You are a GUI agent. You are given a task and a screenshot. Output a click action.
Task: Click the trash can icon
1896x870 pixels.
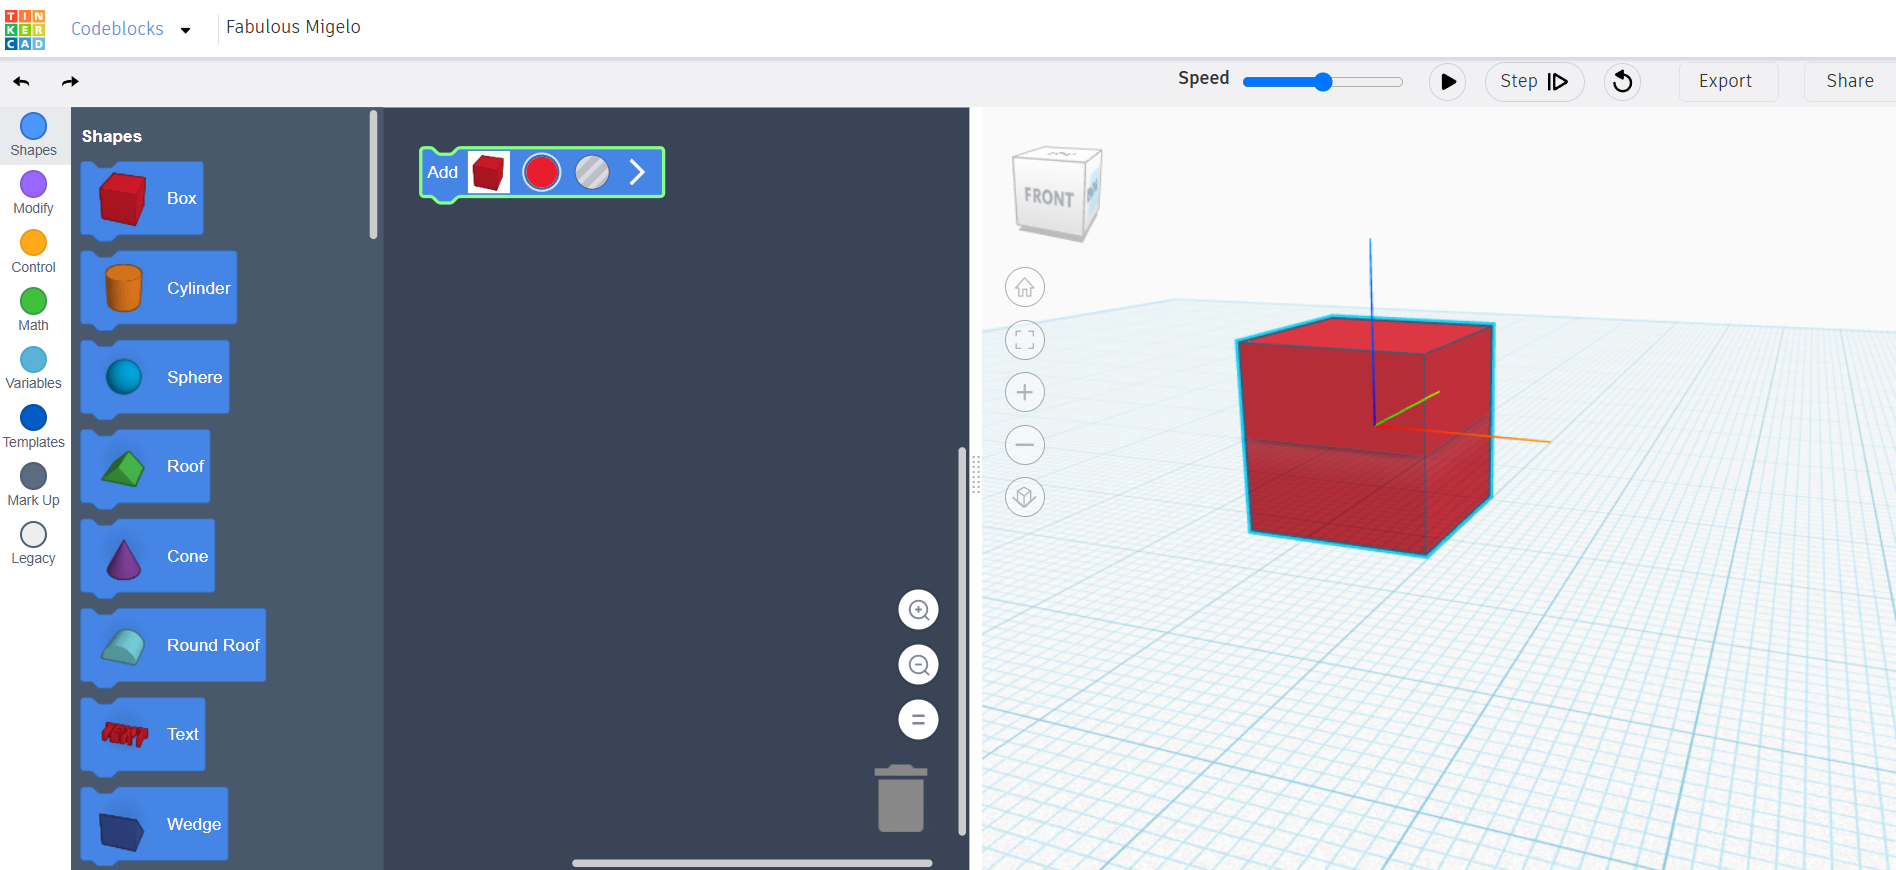coord(901,798)
